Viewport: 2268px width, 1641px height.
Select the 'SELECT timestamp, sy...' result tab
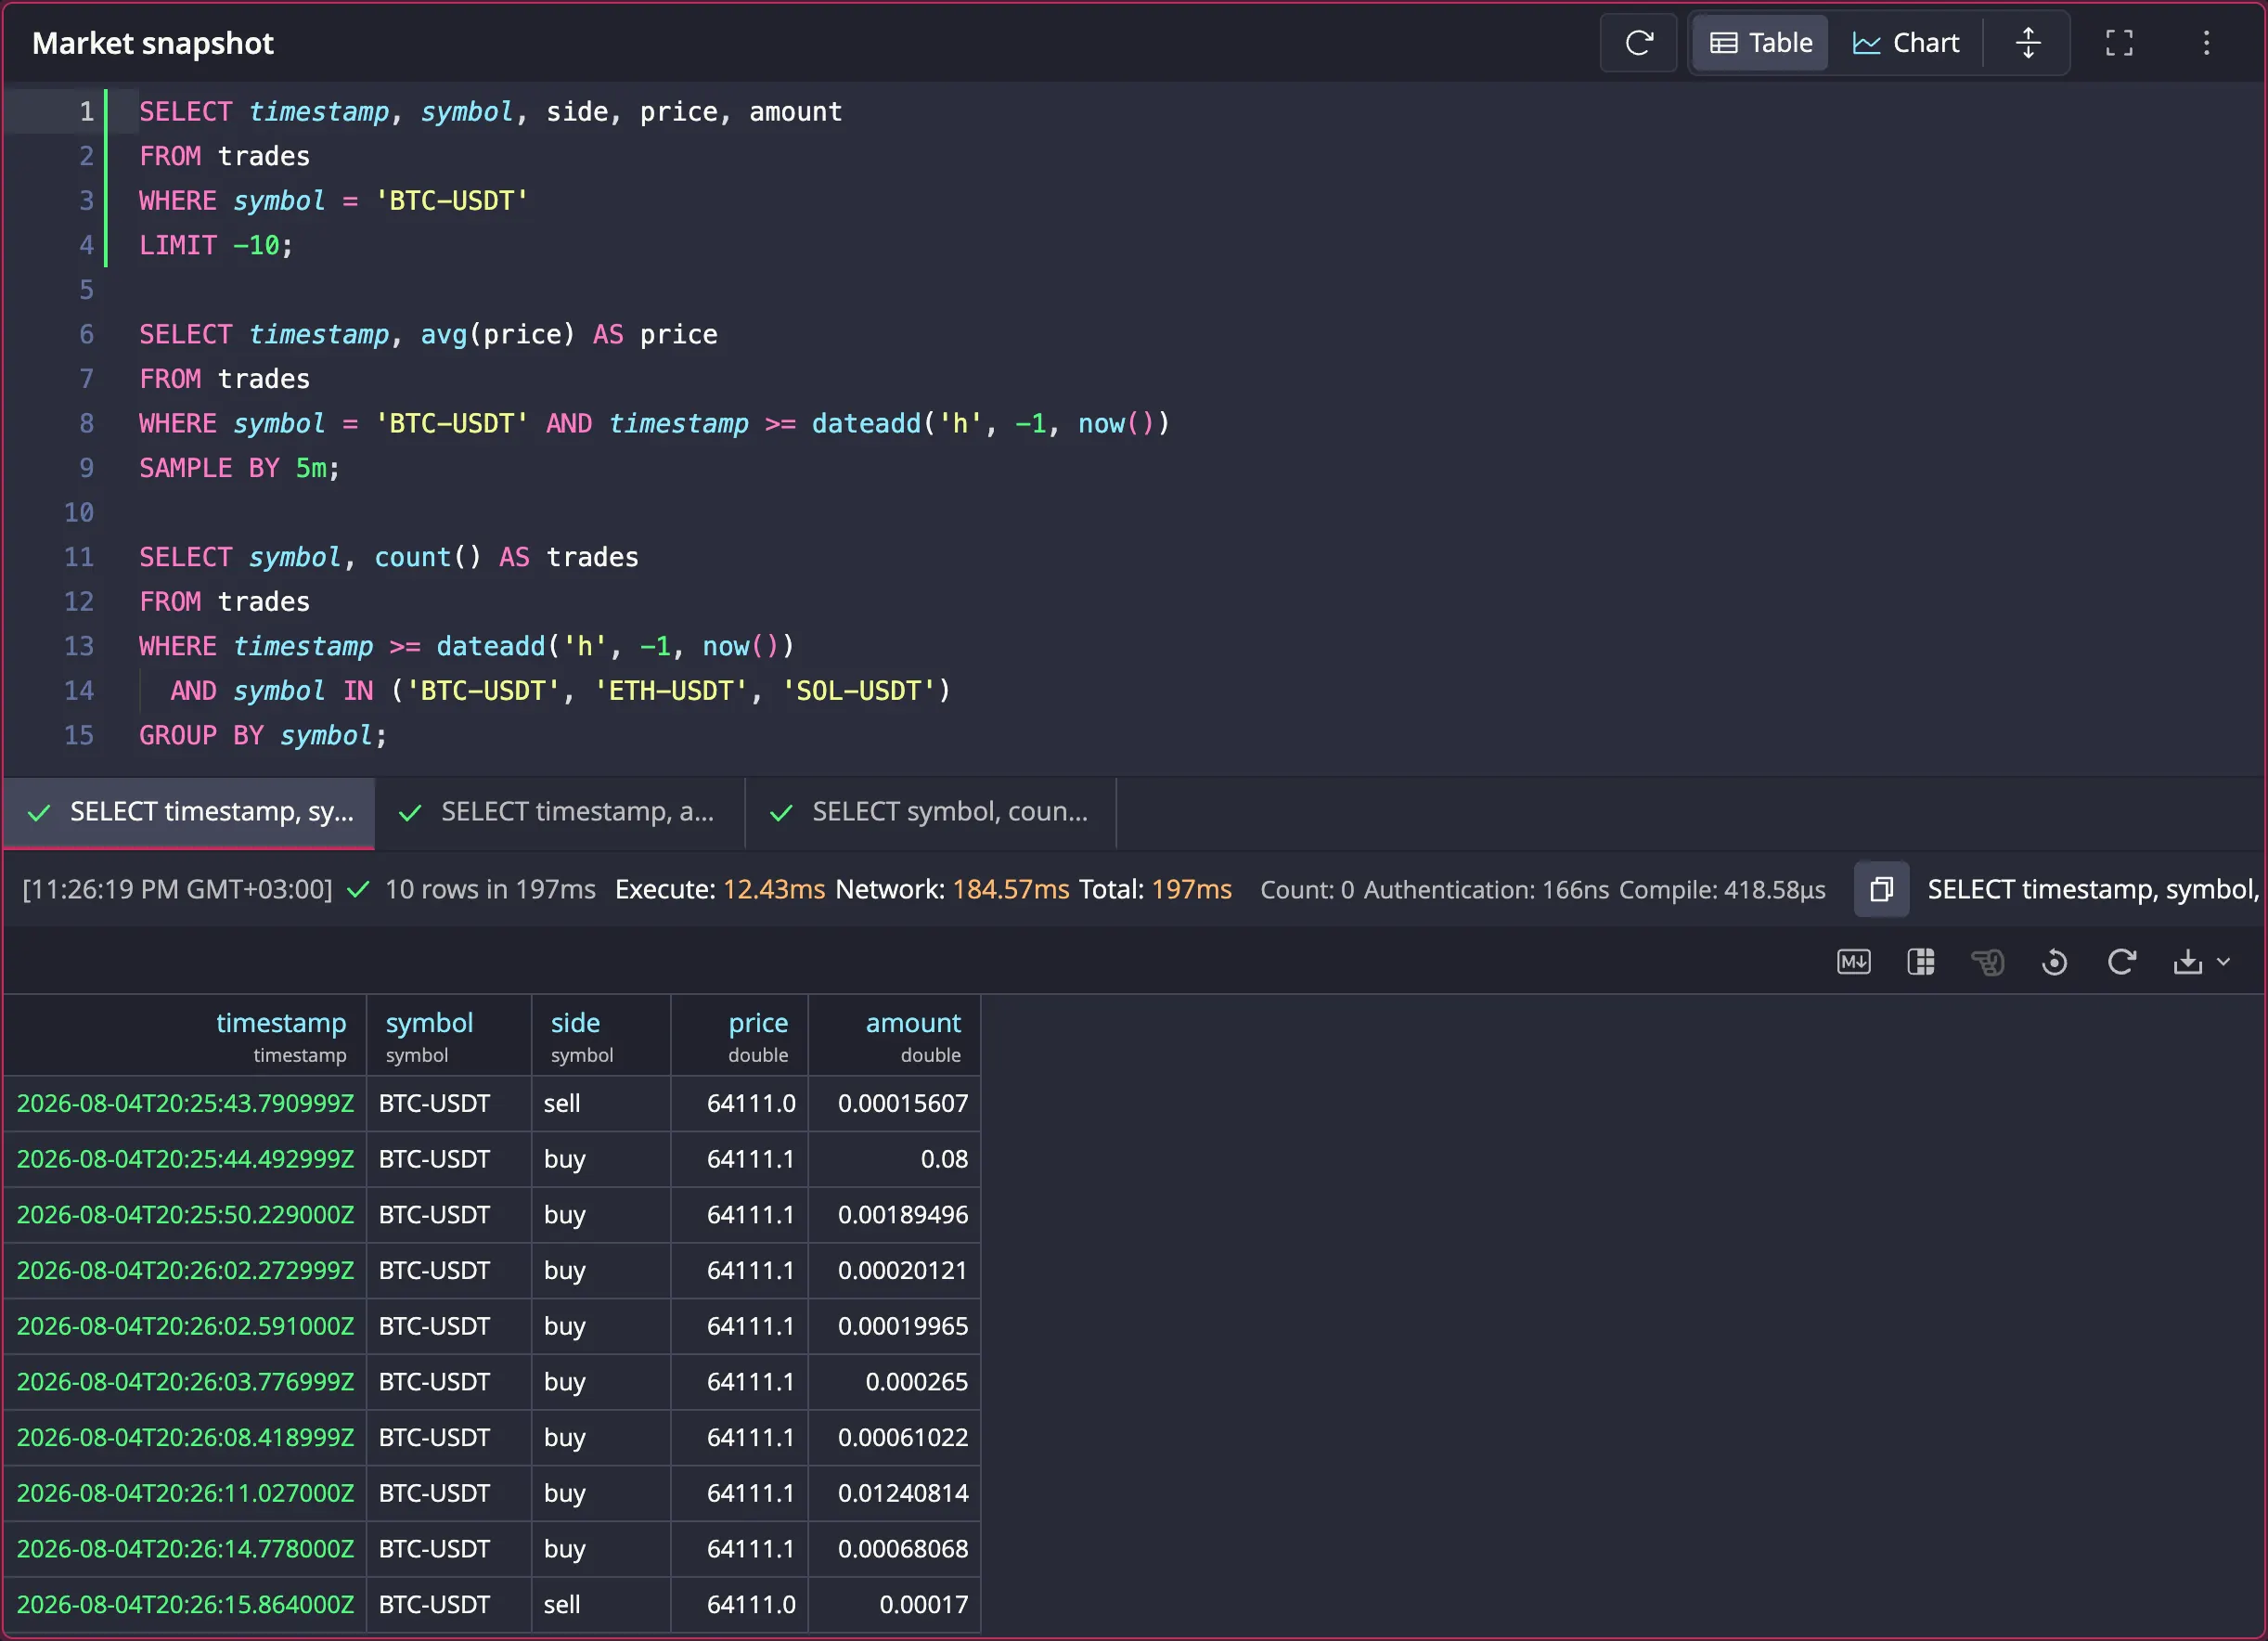190,812
